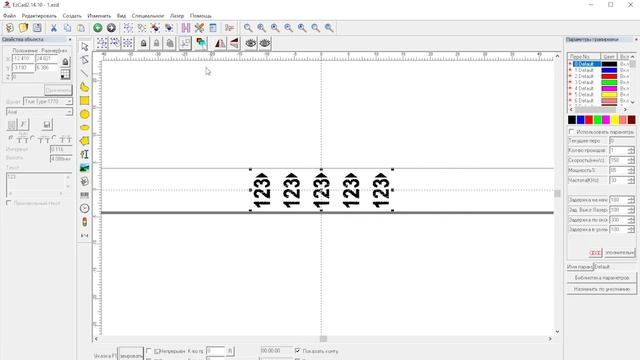Pick the green color swatch in palette
Screen dimensions: 640x360
(x=598, y=120)
